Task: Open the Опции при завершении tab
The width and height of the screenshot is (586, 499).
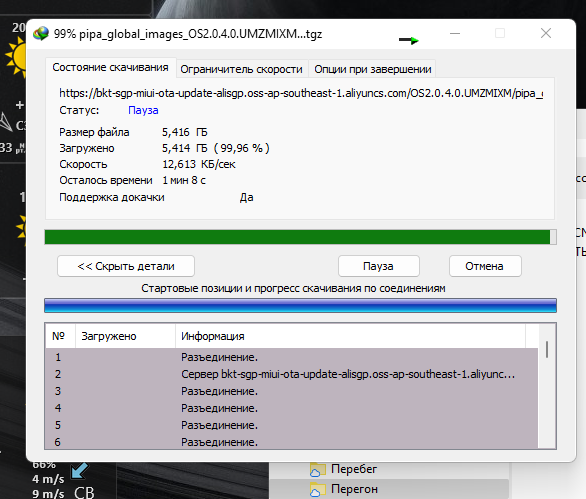Action: pyautogui.click(x=373, y=69)
